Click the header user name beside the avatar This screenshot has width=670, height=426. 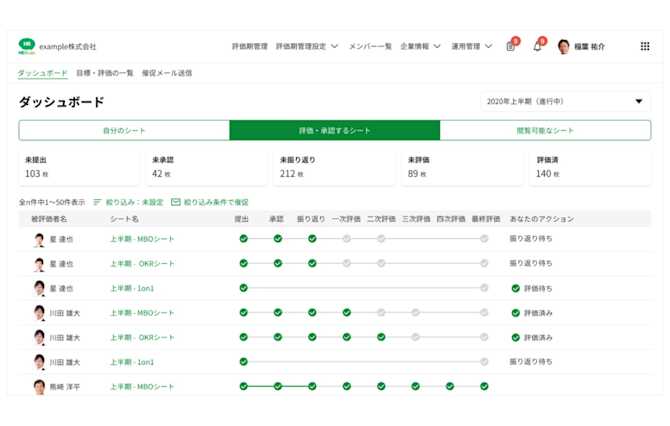pyautogui.click(x=589, y=47)
